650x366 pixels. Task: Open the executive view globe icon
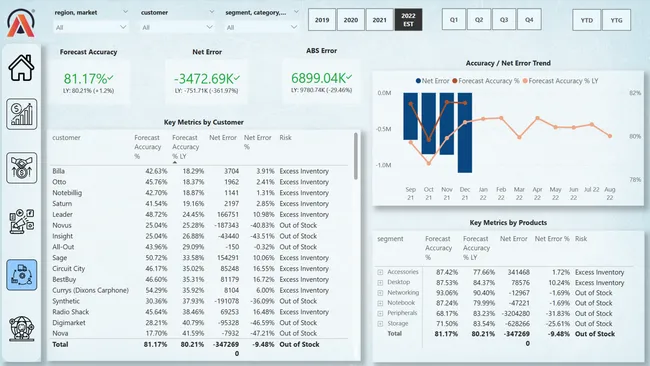[x=22, y=329]
